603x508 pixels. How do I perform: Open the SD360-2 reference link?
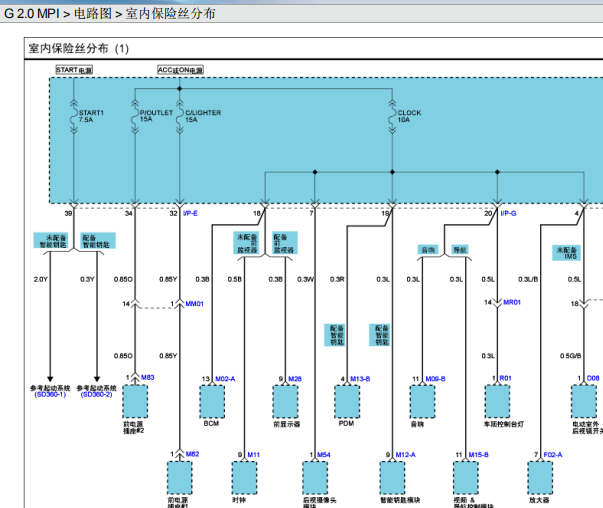pos(97,395)
